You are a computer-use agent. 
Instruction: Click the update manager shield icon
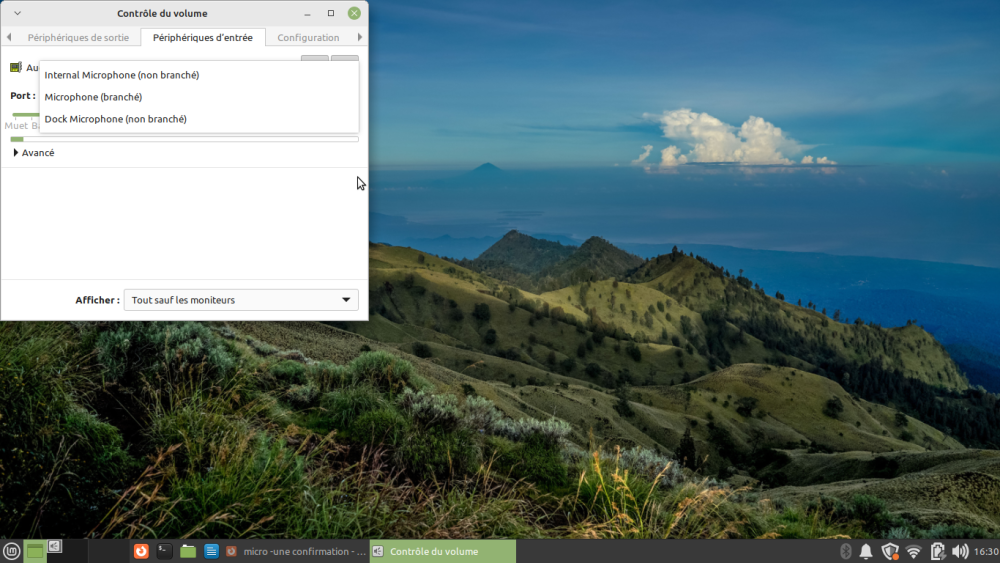click(x=889, y=551)
